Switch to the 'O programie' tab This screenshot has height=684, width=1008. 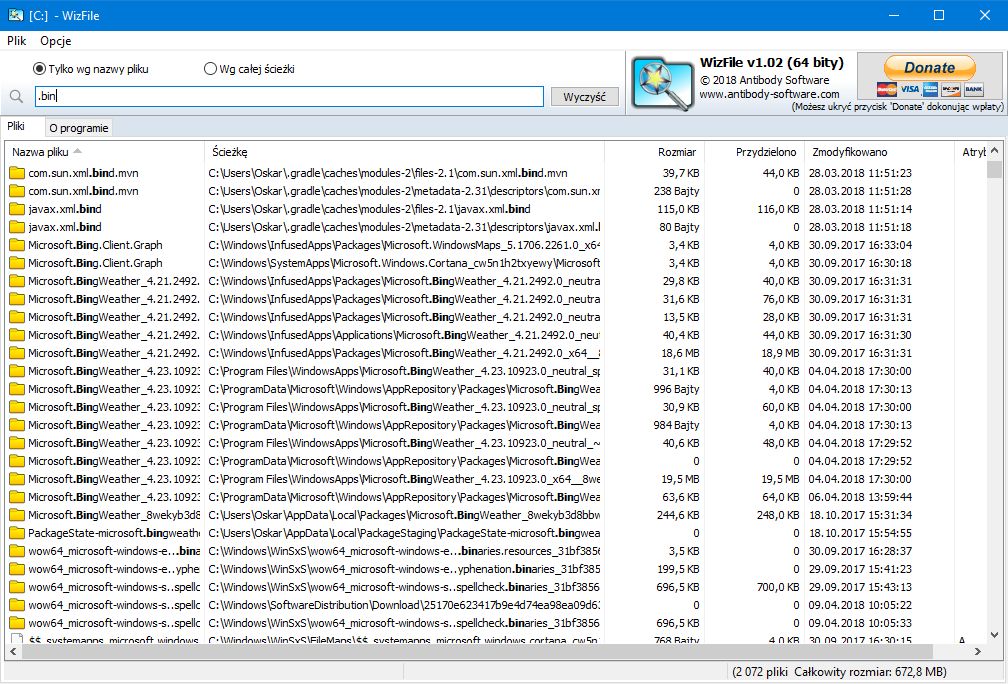pos(78,128)
